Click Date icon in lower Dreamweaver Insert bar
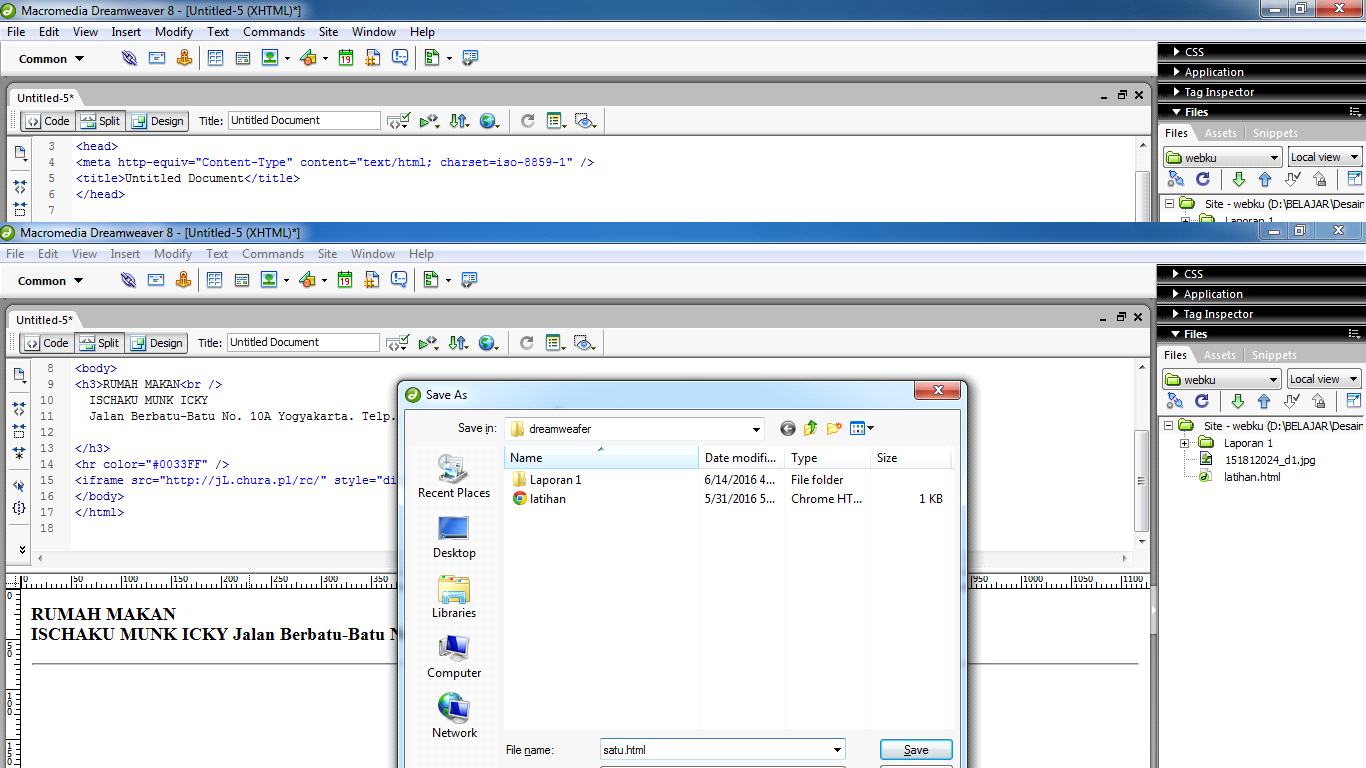 (345, 281)
